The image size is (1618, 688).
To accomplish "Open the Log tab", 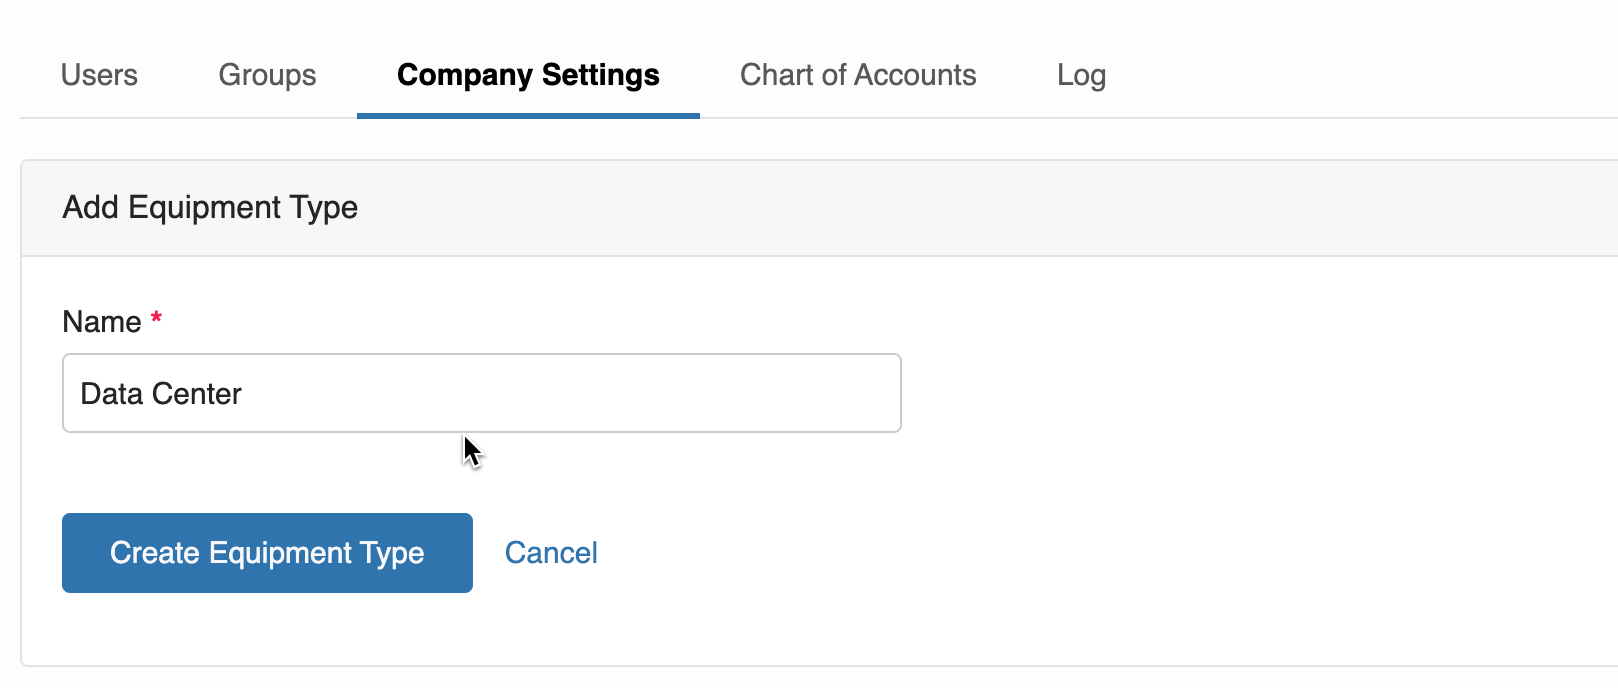I will 1081,75.
